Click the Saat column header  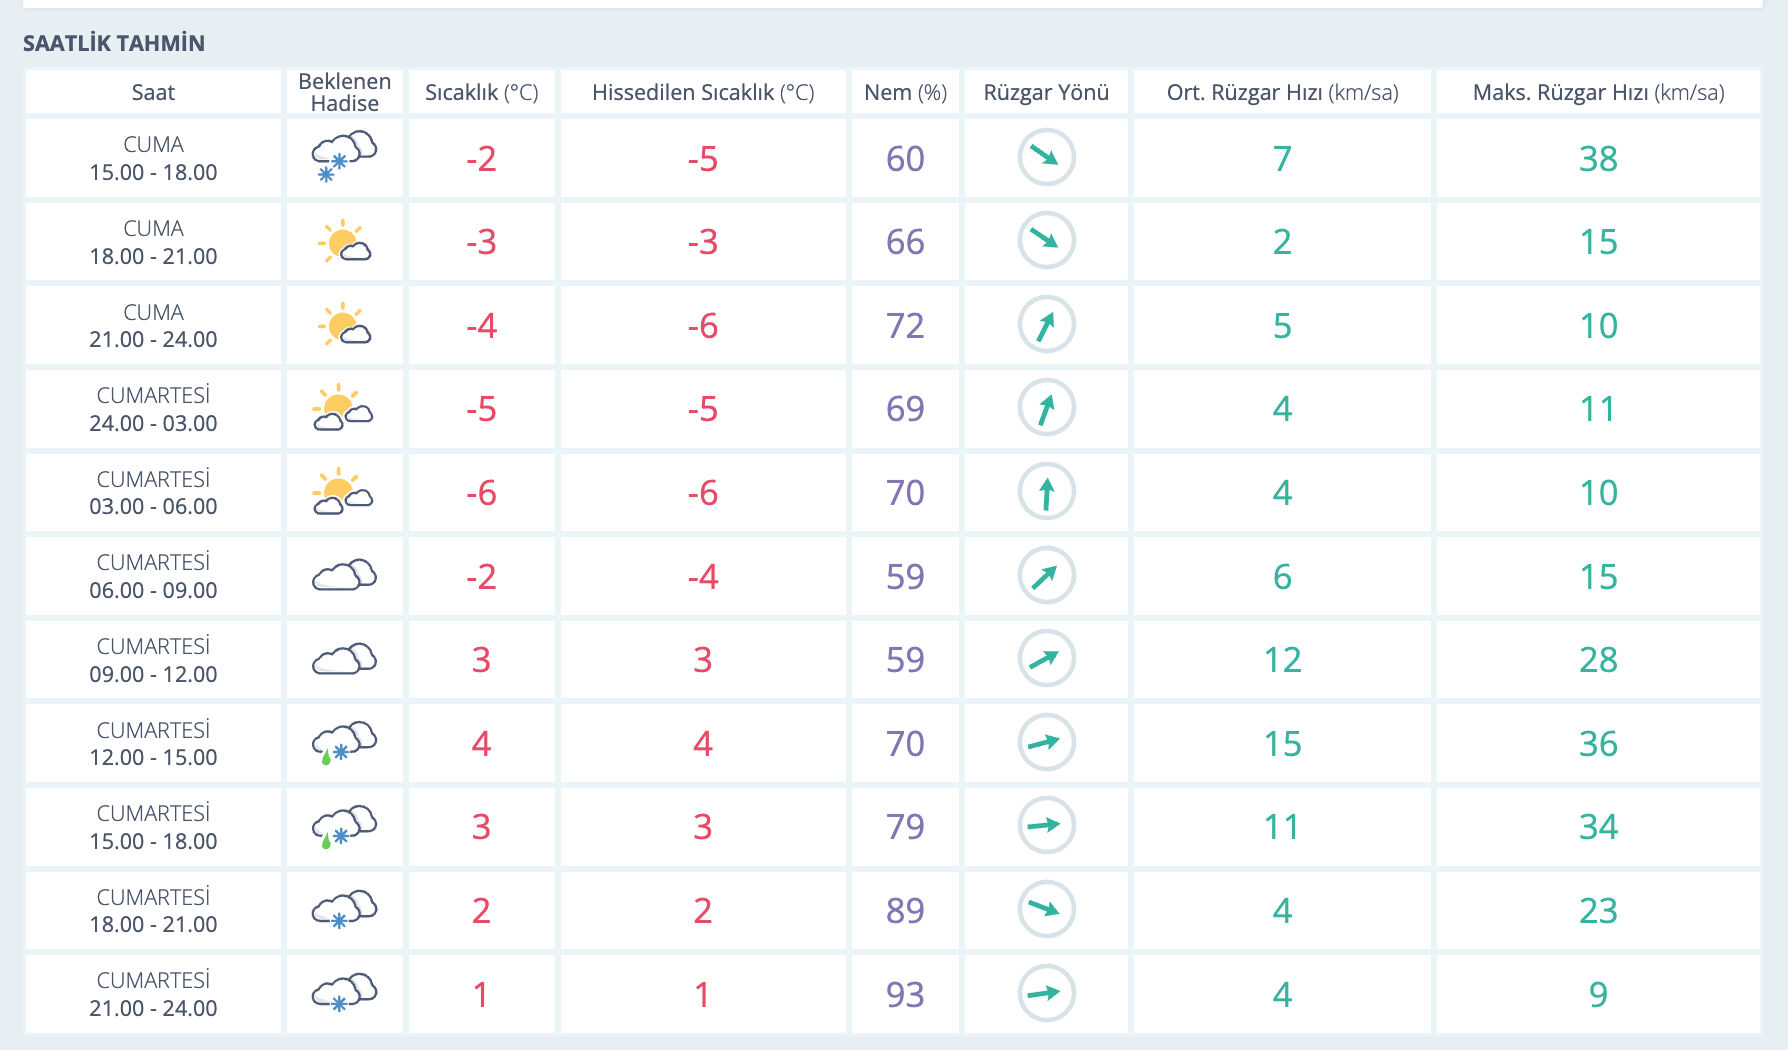153,93
